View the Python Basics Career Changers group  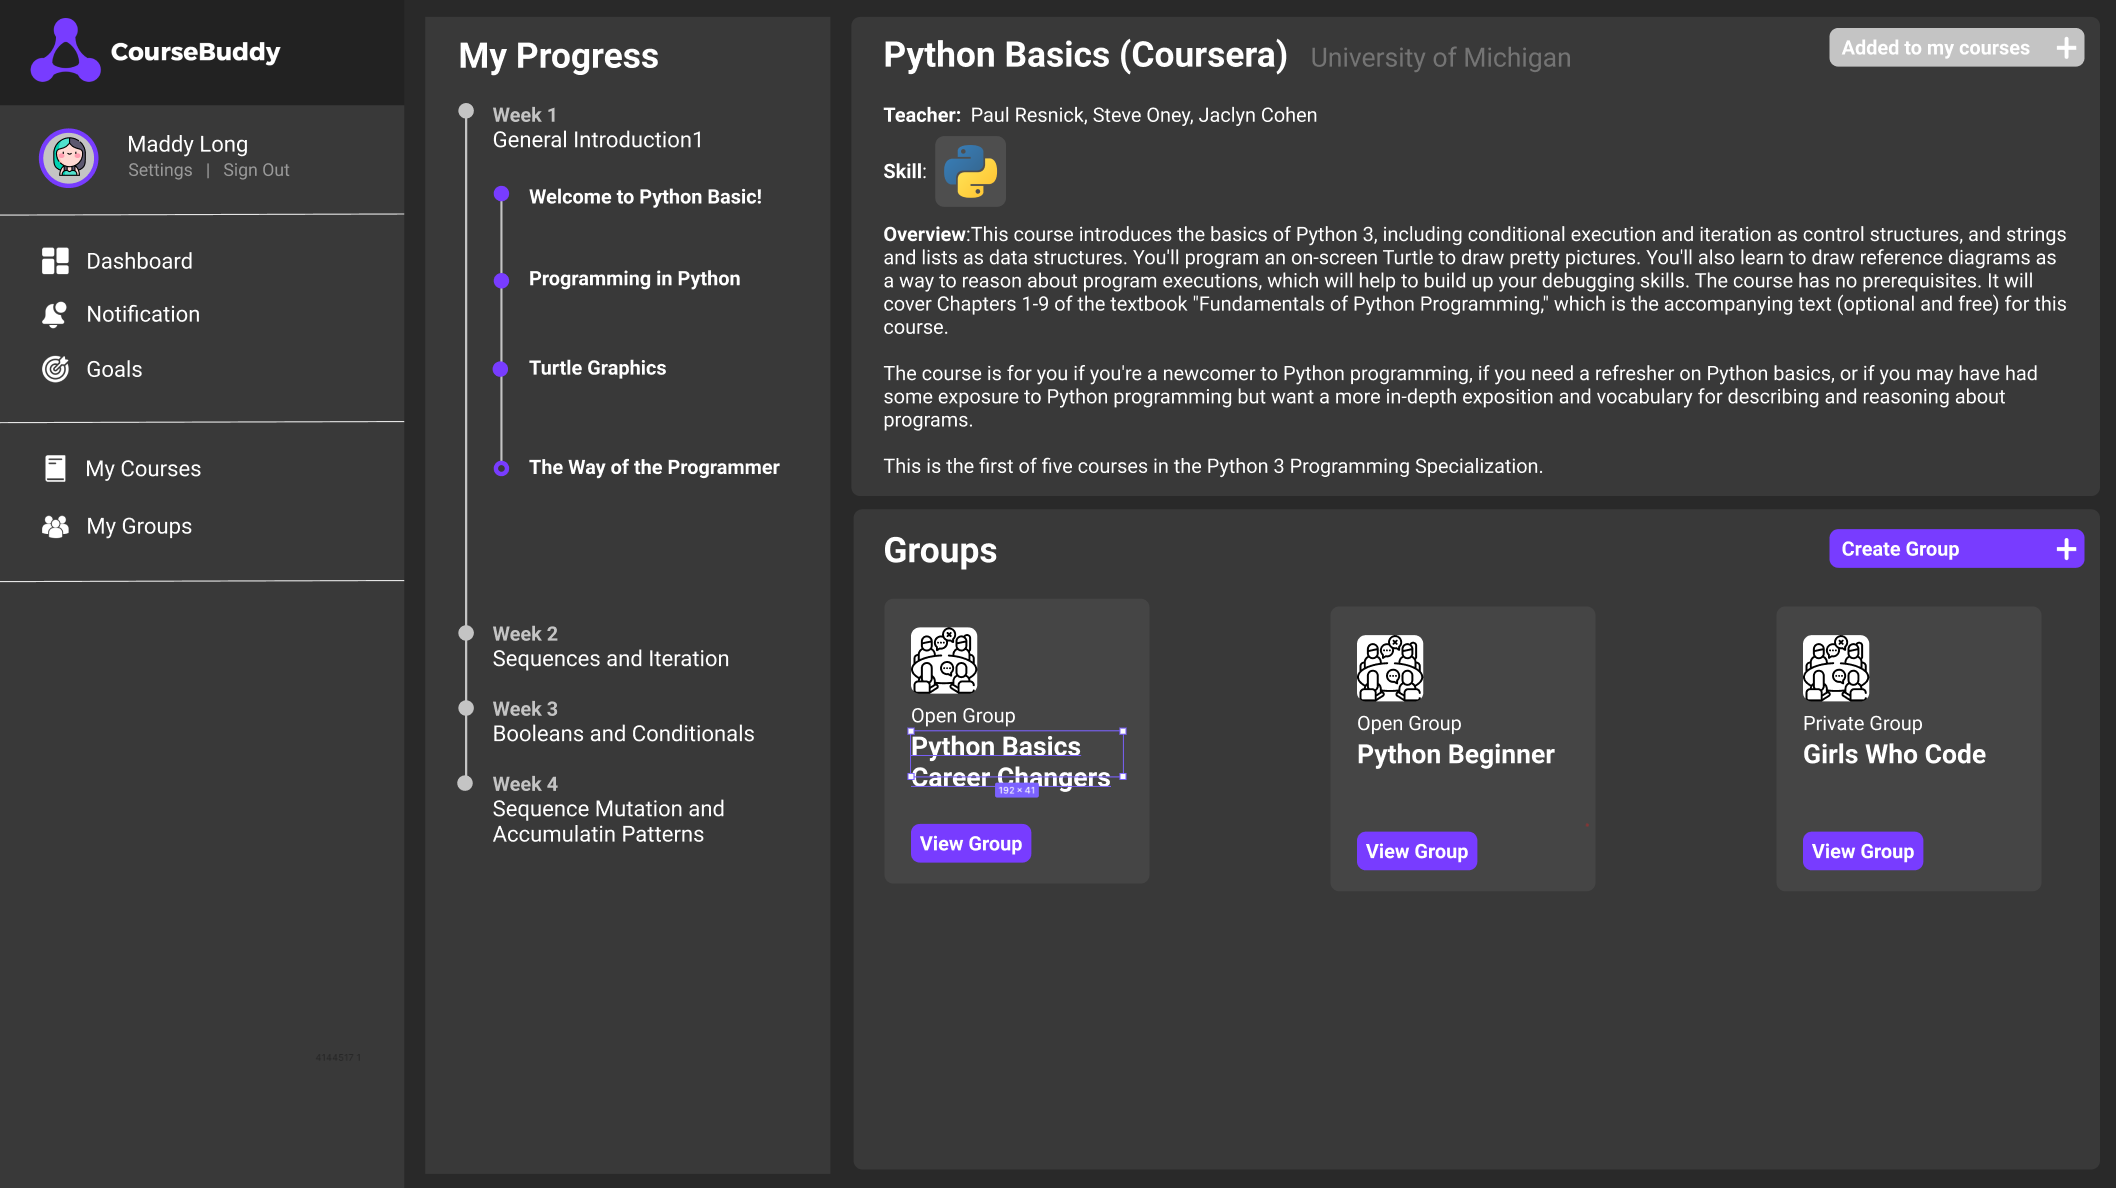point(970,843)
